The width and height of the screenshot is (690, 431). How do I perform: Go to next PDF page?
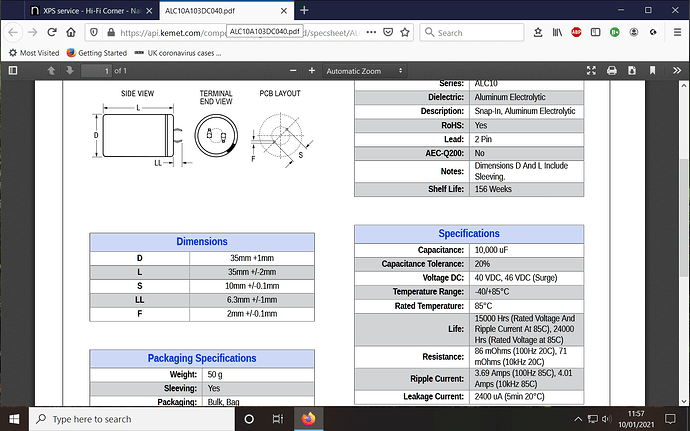point(68,71)
